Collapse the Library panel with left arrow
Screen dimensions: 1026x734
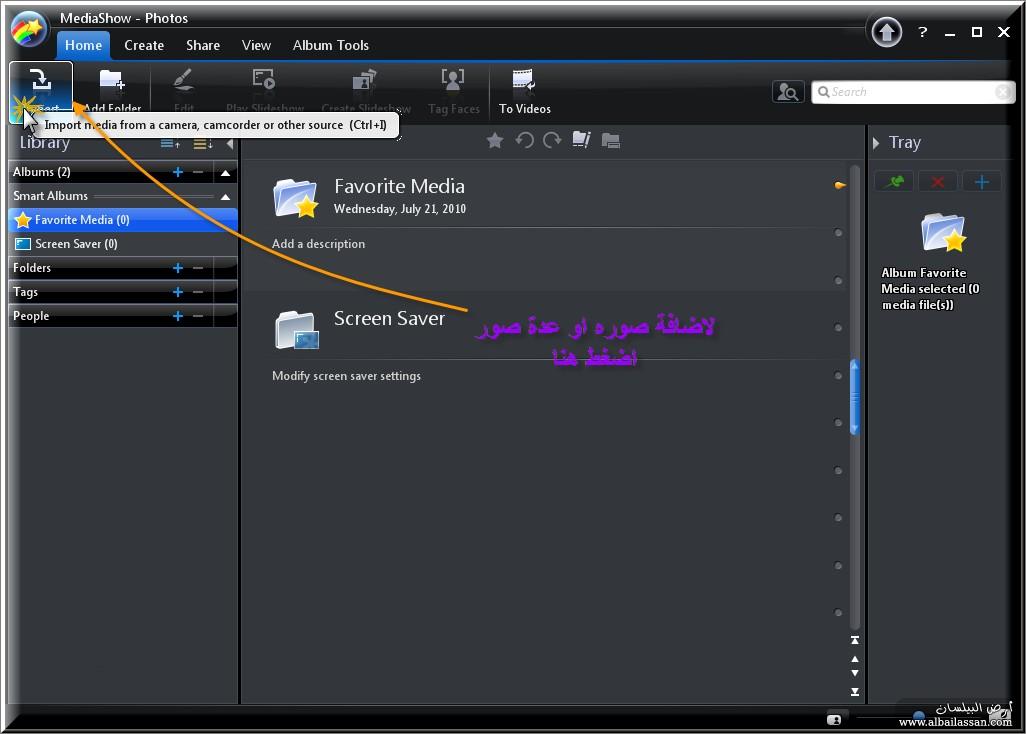point(230,143)
